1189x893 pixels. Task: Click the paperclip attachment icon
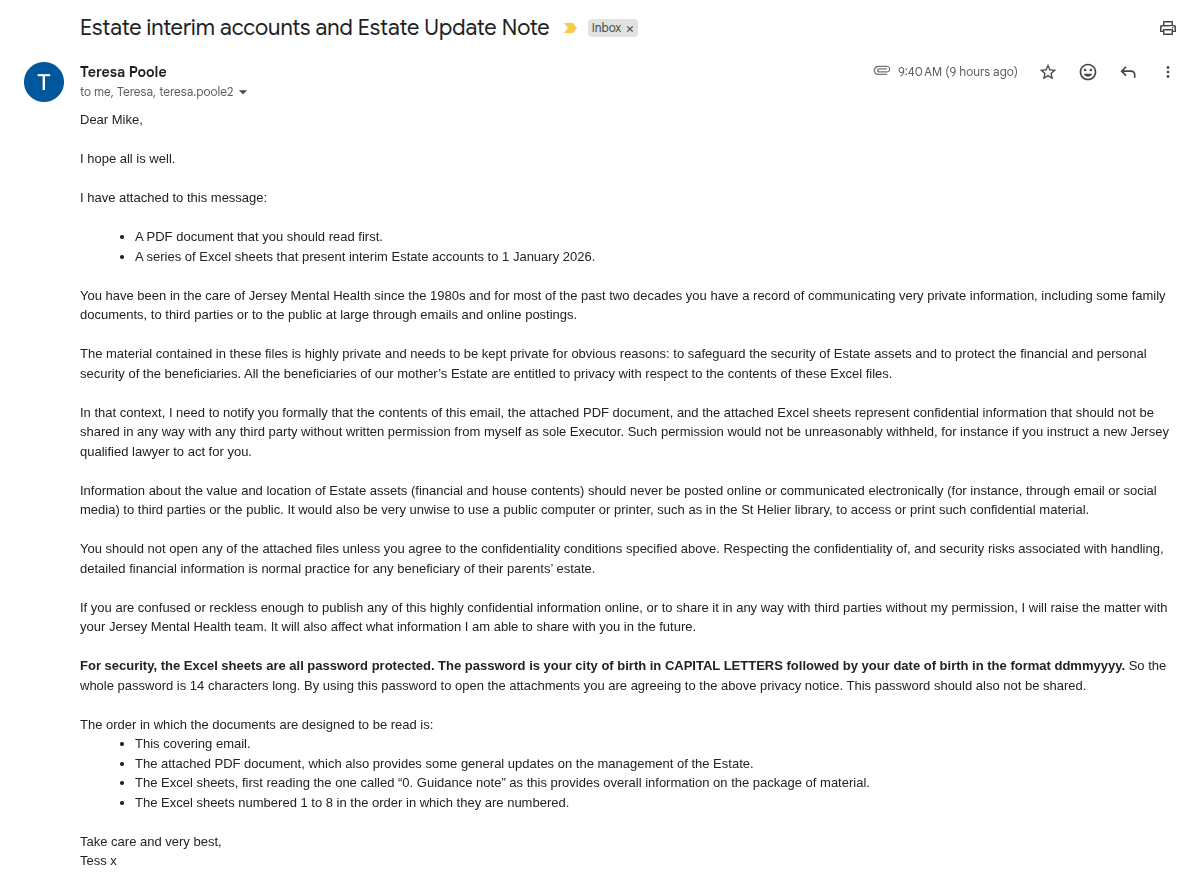[881, 71]
